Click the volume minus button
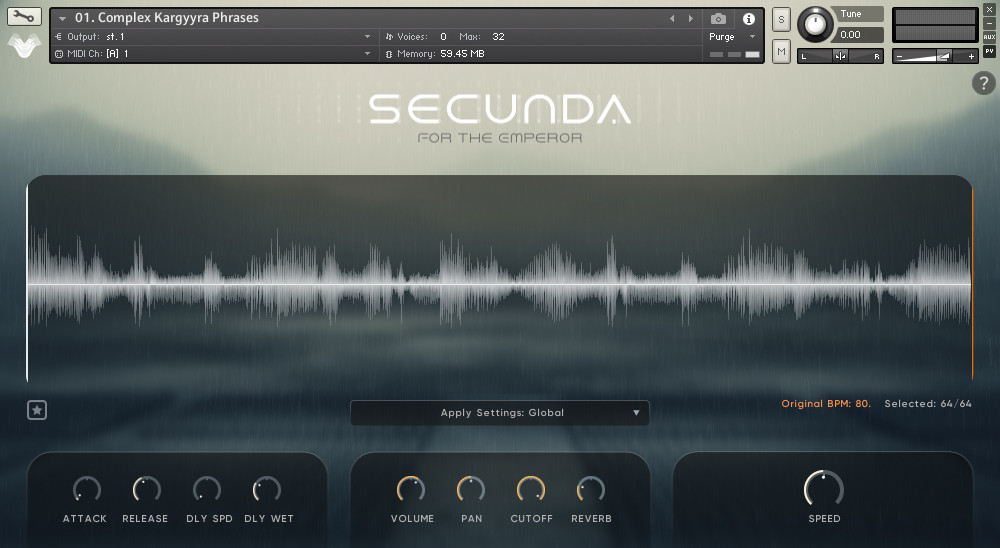Screen dimensions: 1000x548 [899, 57]
